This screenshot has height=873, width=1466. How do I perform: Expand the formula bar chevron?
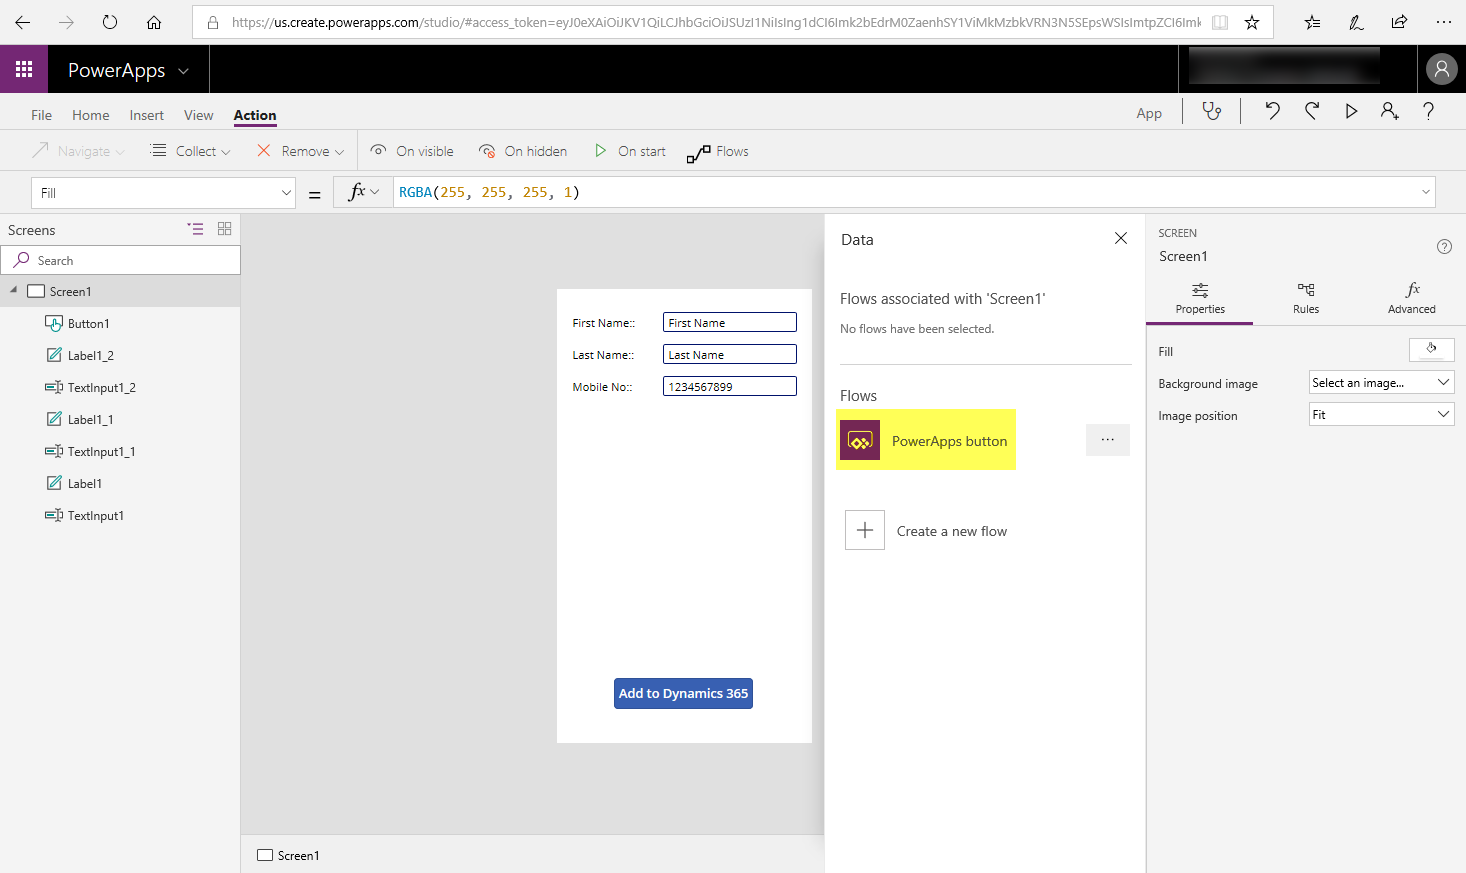pos(1426,192)
